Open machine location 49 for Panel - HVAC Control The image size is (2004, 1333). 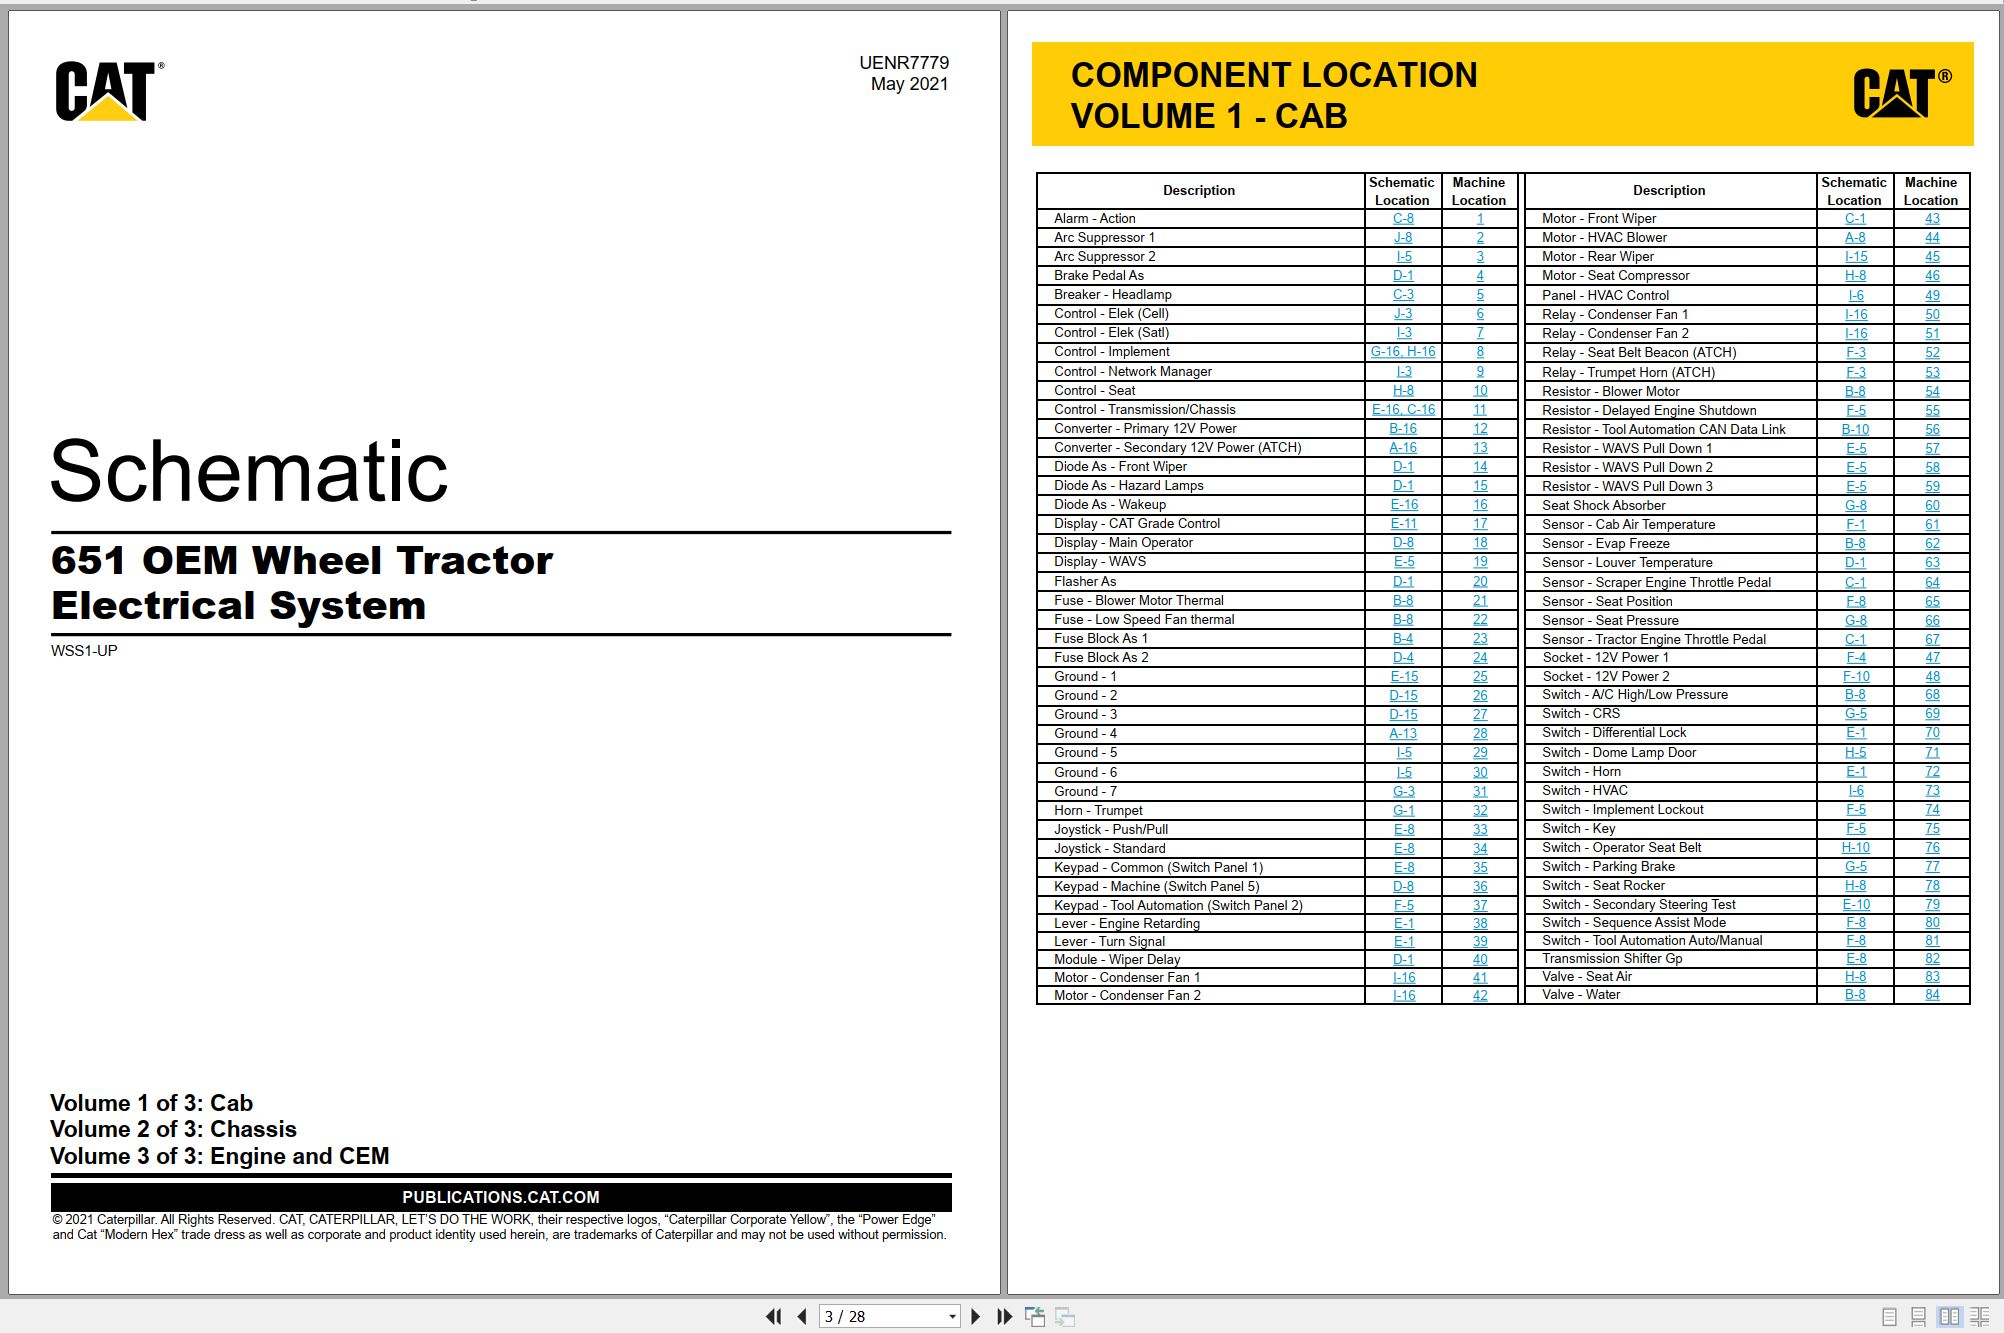(1932, 295)
